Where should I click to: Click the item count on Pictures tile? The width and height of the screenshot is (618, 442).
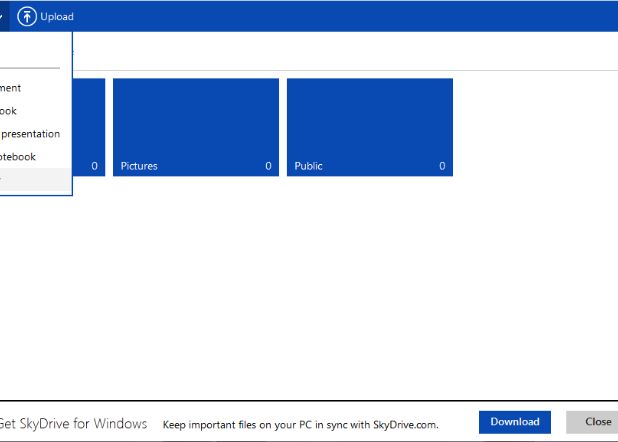pyautogui.click(x=268, y=166)
